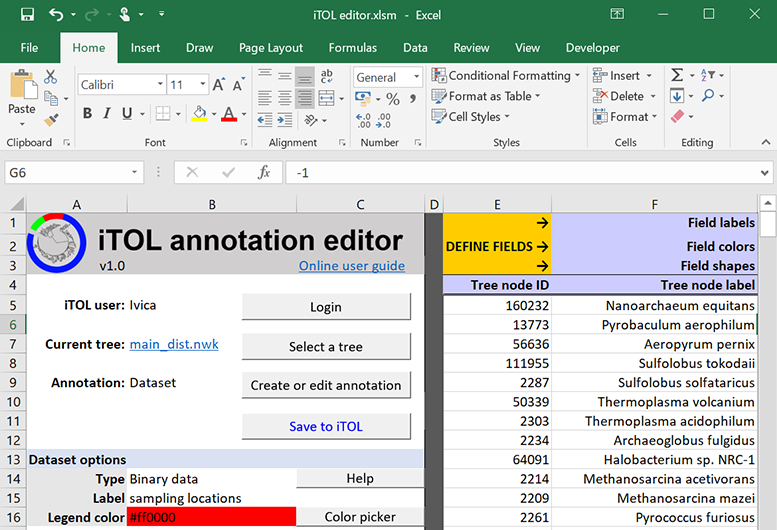Open the main_dist.nwk tree link

click(x=174, y=344)
